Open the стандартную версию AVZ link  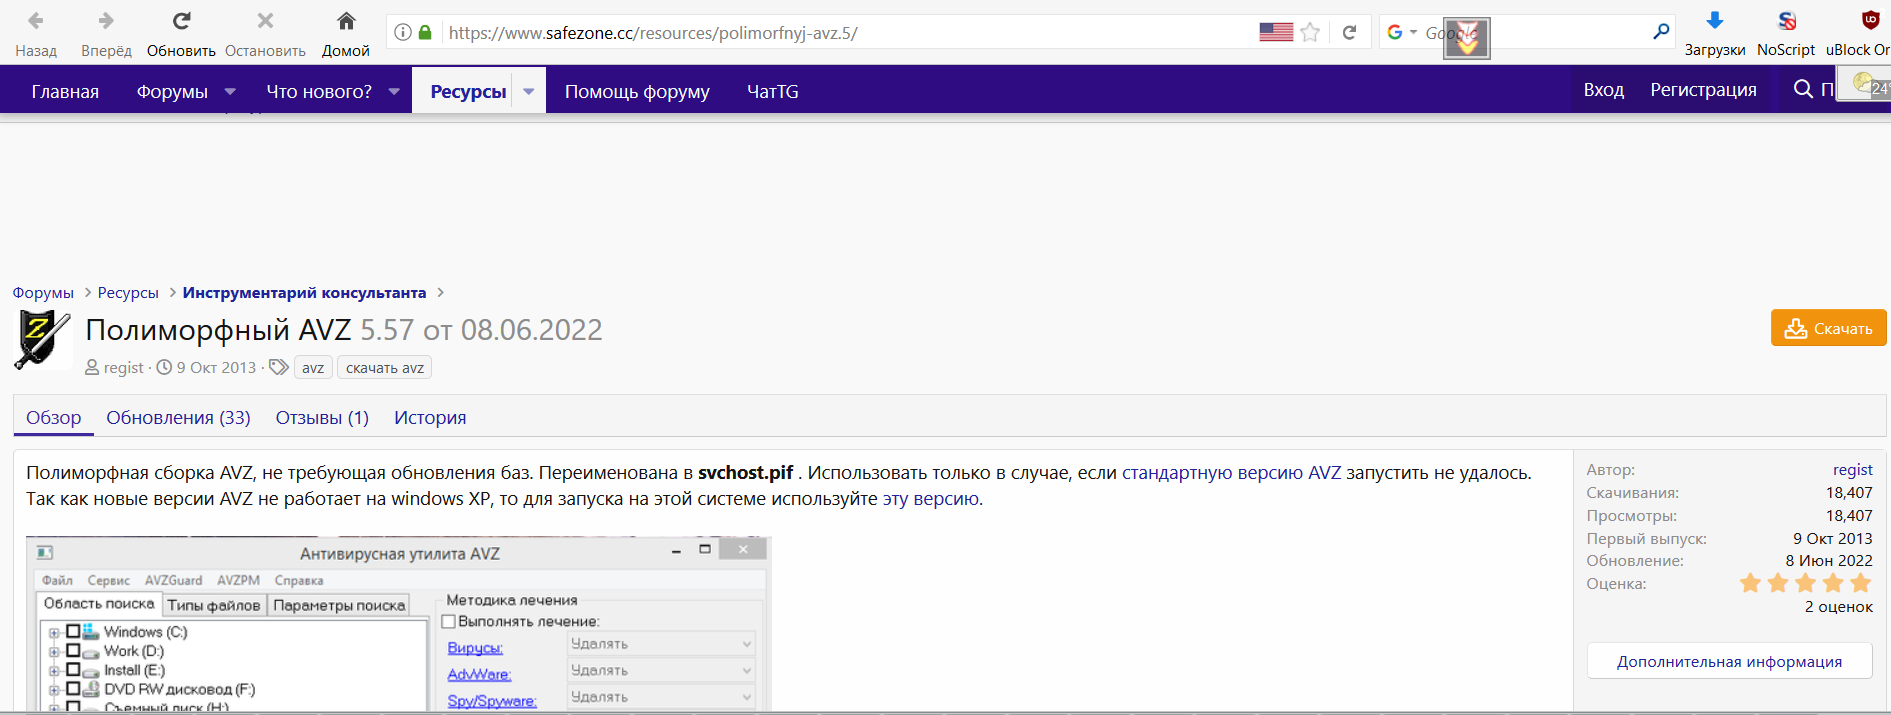(x=1231, y=473)
